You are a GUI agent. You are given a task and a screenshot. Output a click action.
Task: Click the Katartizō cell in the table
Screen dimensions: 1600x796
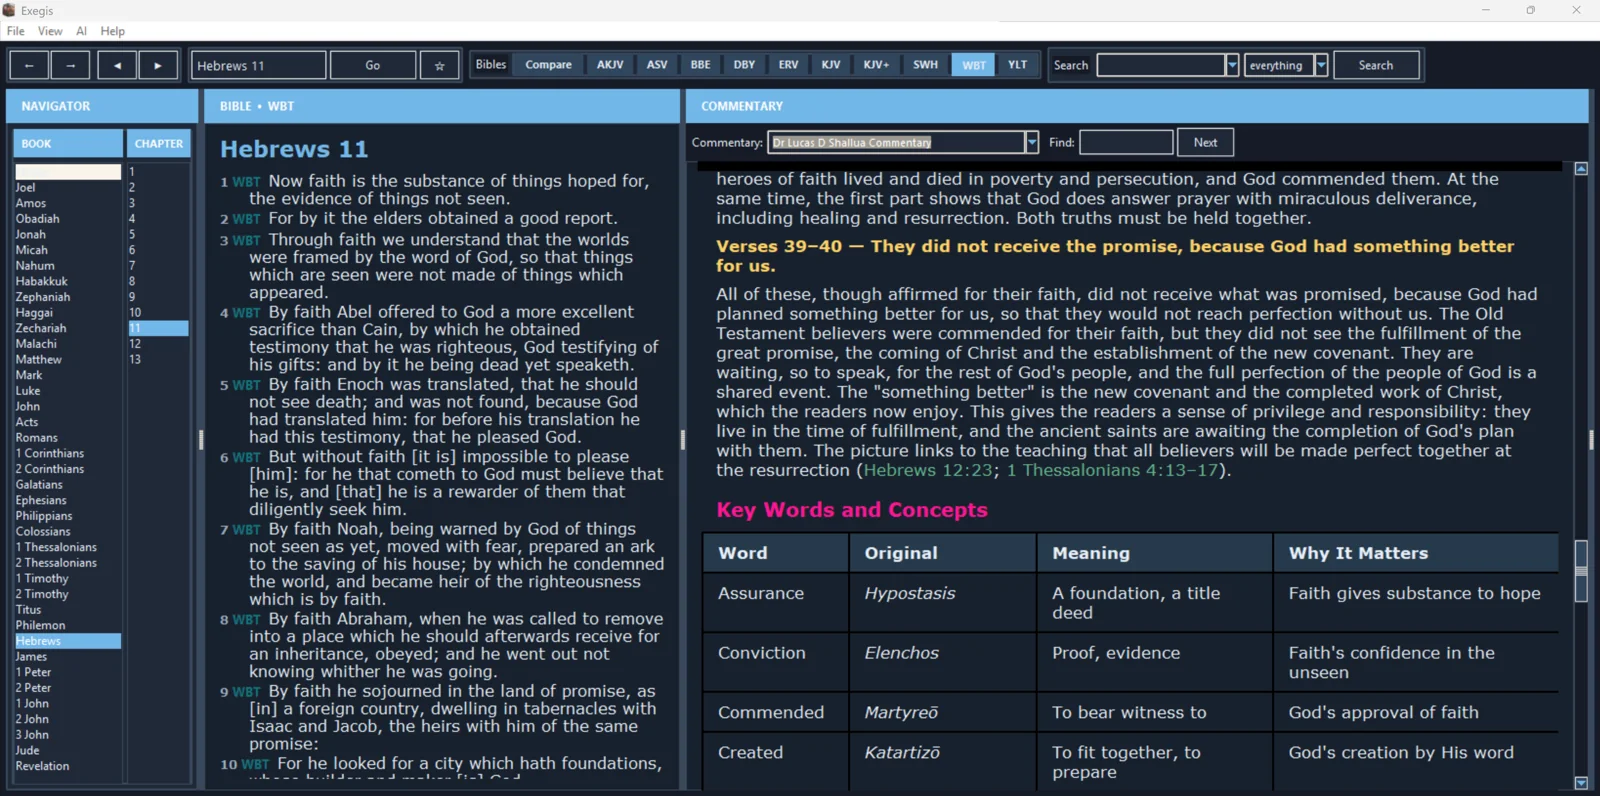pos(943,762)
